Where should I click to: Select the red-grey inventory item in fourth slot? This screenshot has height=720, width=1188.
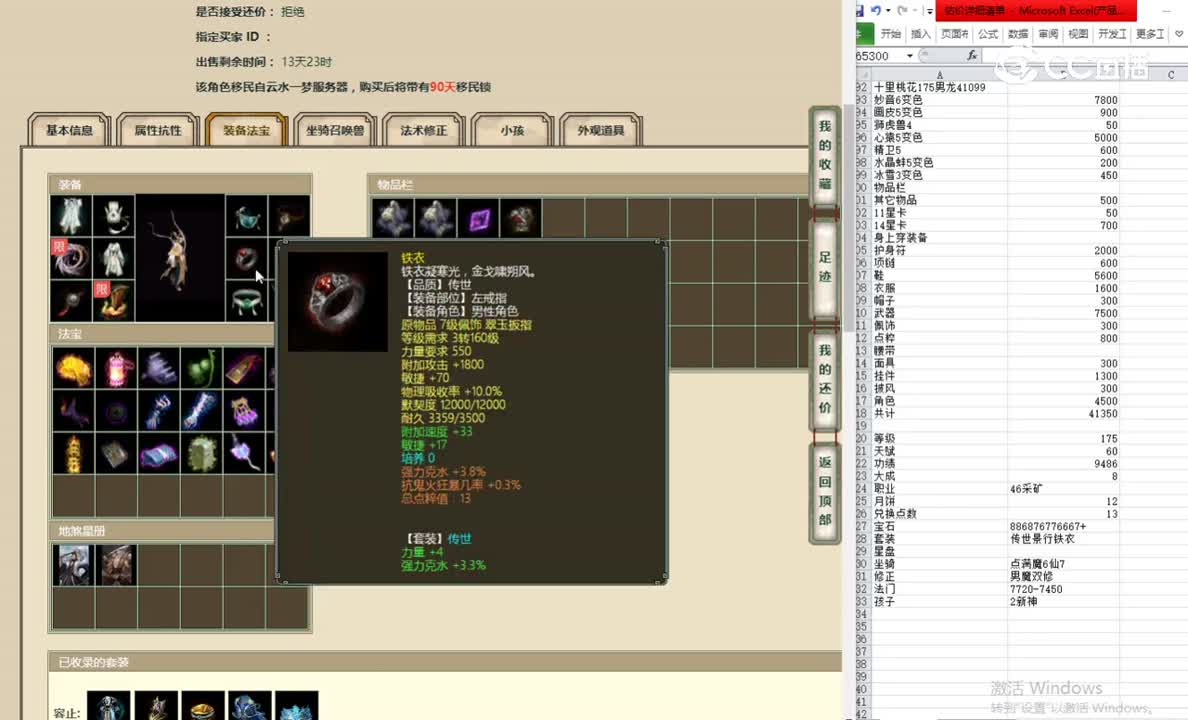[x=521, y=219]
